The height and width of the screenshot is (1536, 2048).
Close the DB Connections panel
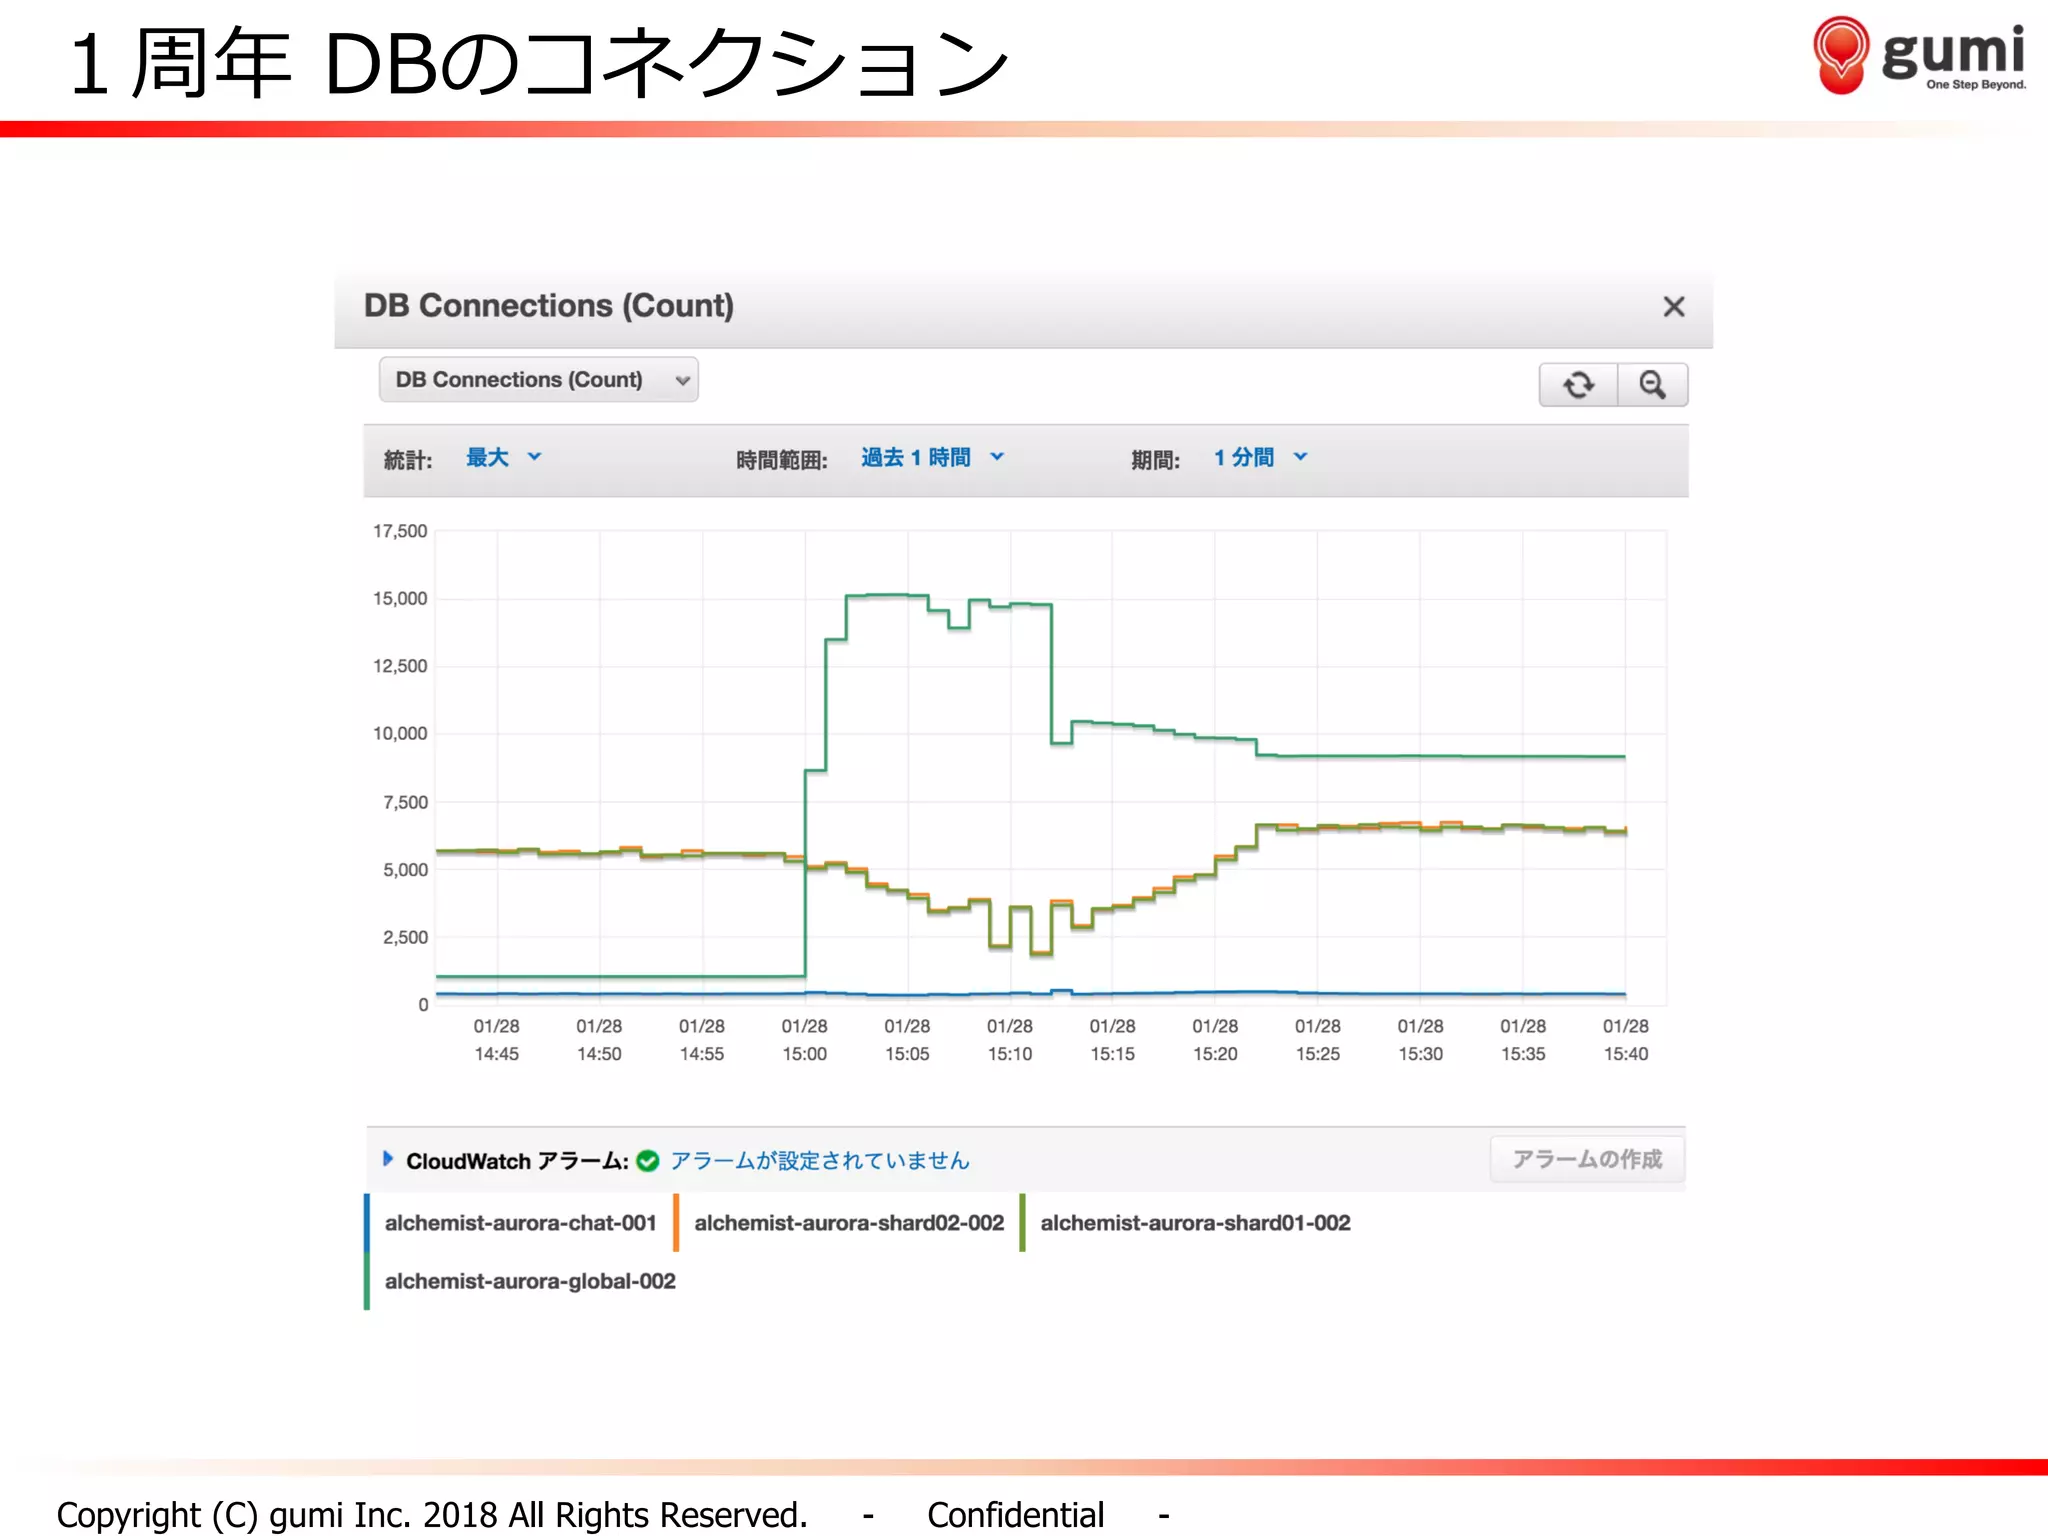1673,307
